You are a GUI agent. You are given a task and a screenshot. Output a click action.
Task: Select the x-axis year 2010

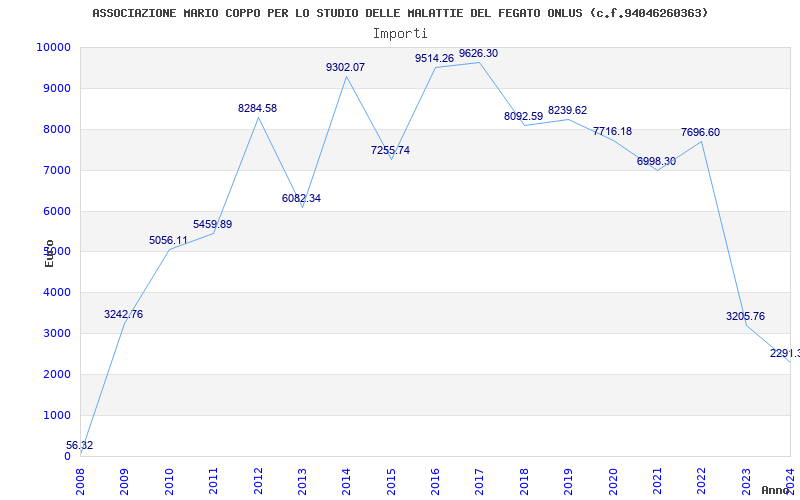(169, 481)
